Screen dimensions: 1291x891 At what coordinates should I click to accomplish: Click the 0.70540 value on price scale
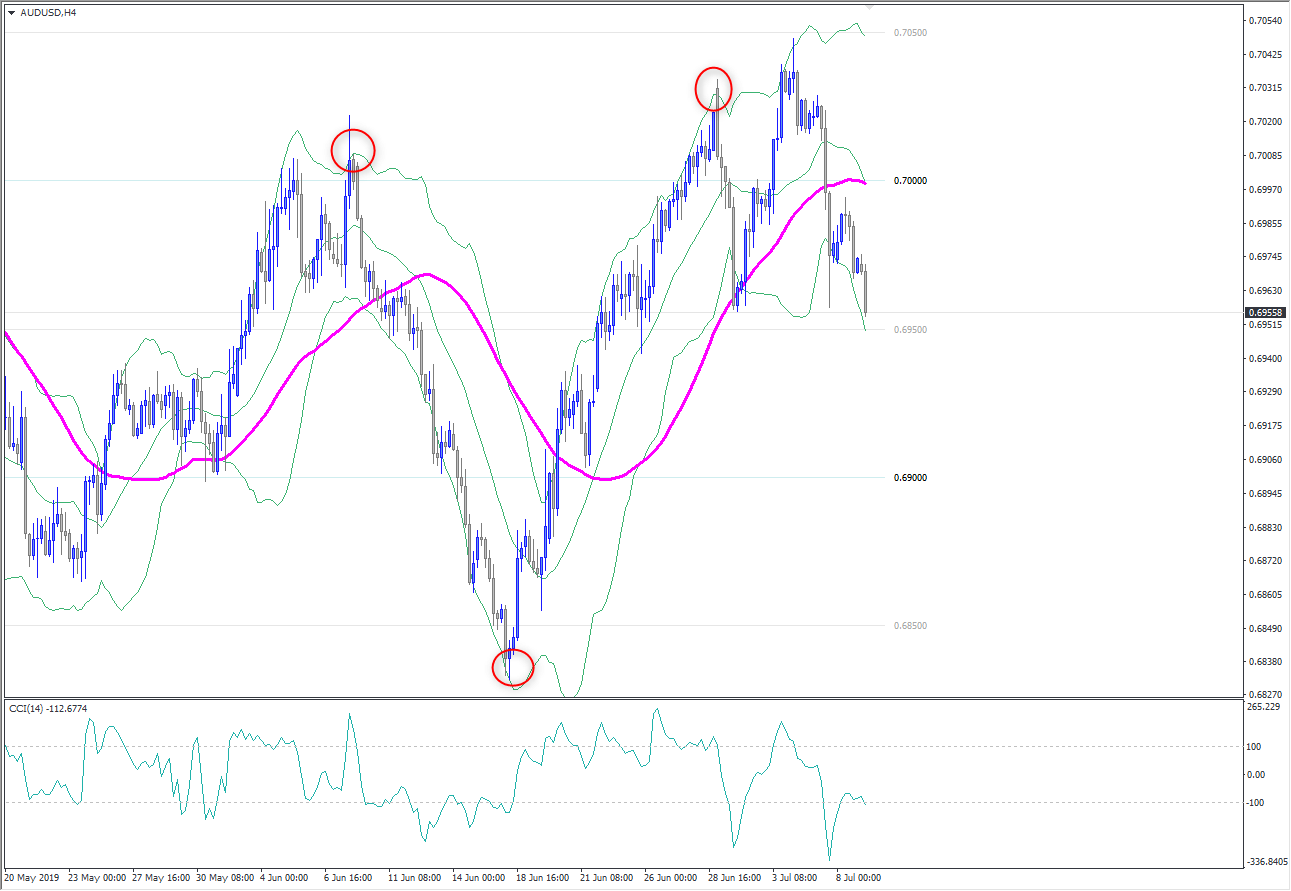click(x=1265, y=20)
